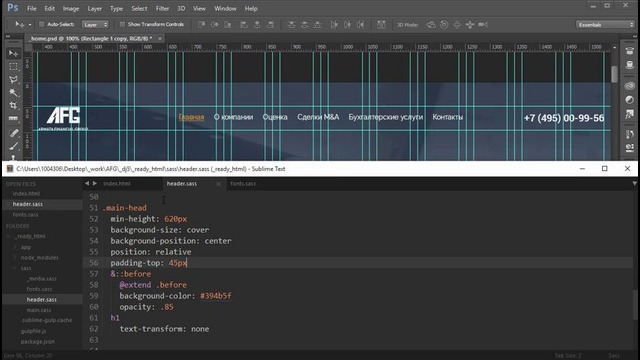Click Align vertical centers icon
The width and height of the screenshot is (640, 360).
point(214,24)
